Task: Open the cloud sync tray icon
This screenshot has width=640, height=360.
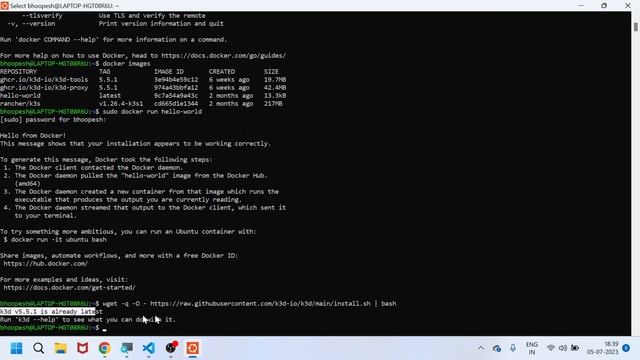Action: pos(497,348)
